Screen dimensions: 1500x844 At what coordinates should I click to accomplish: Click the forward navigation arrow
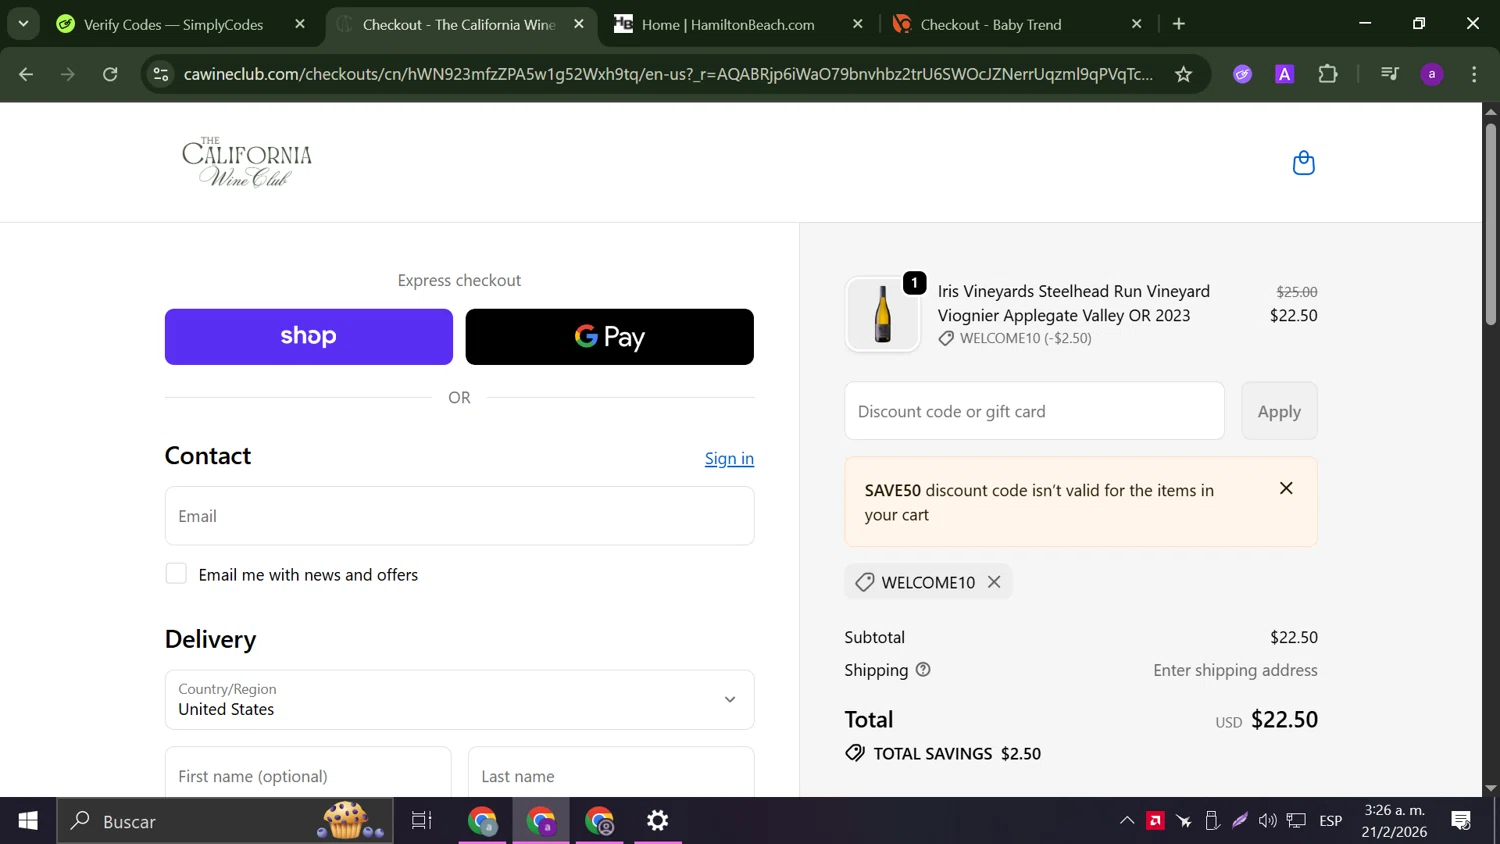[x=68, y=74]
